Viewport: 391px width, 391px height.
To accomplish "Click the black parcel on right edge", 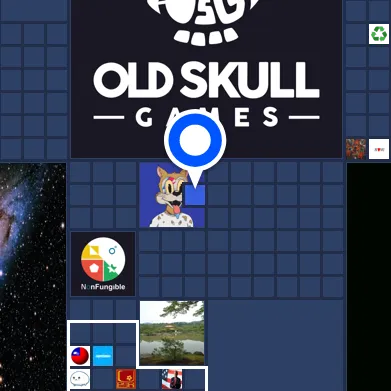I will [369, 277].
